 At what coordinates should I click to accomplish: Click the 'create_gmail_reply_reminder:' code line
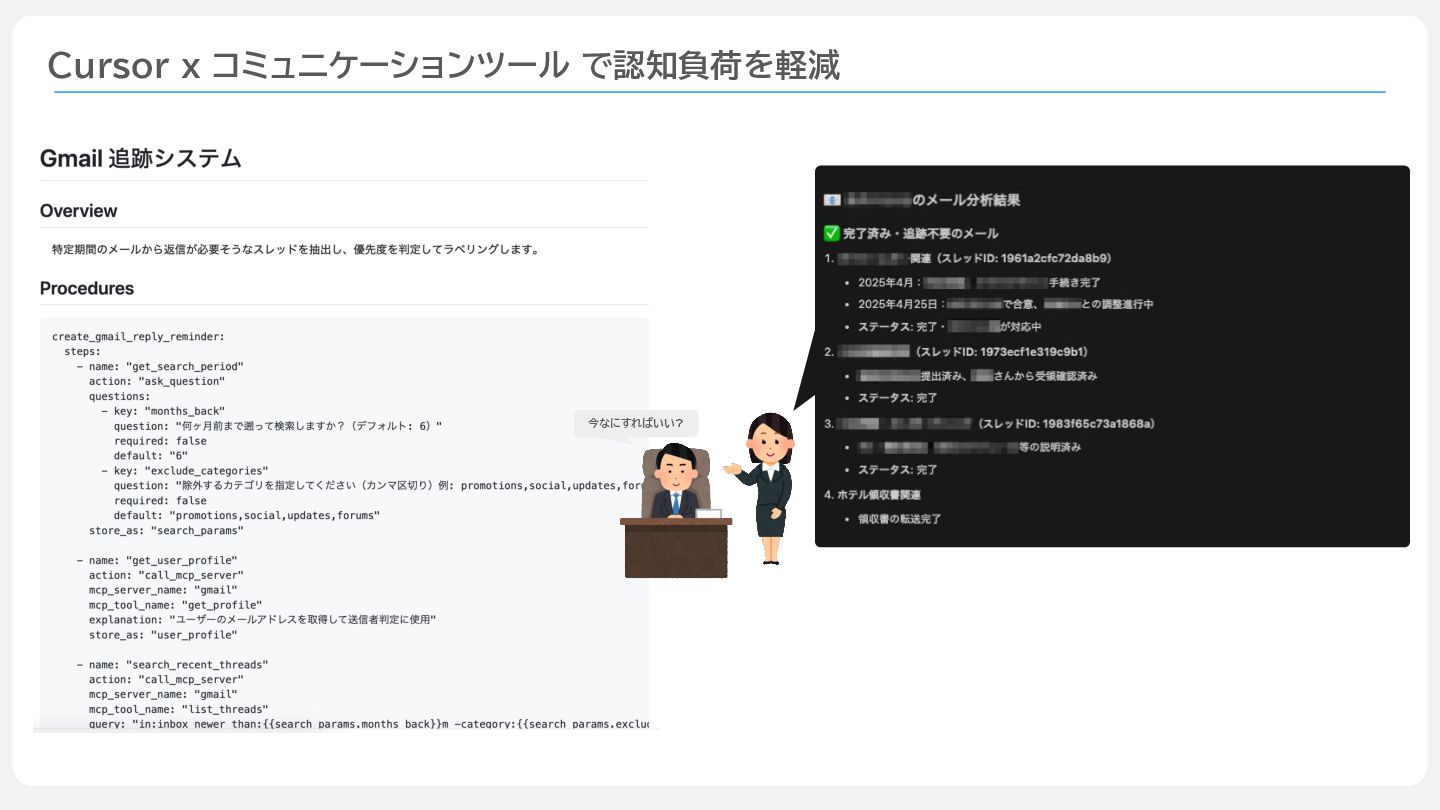[x=138, y=337]
